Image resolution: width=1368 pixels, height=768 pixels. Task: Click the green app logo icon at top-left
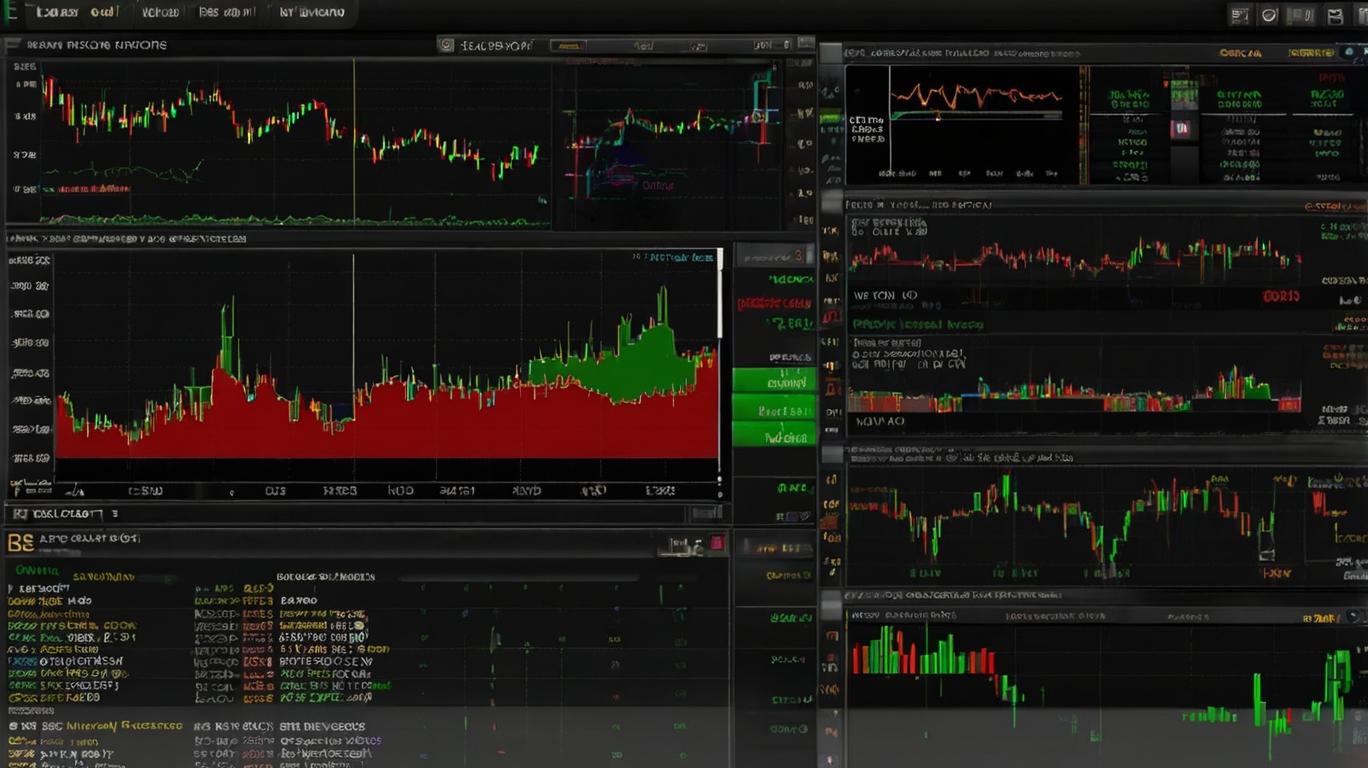(x=8, y=12)
